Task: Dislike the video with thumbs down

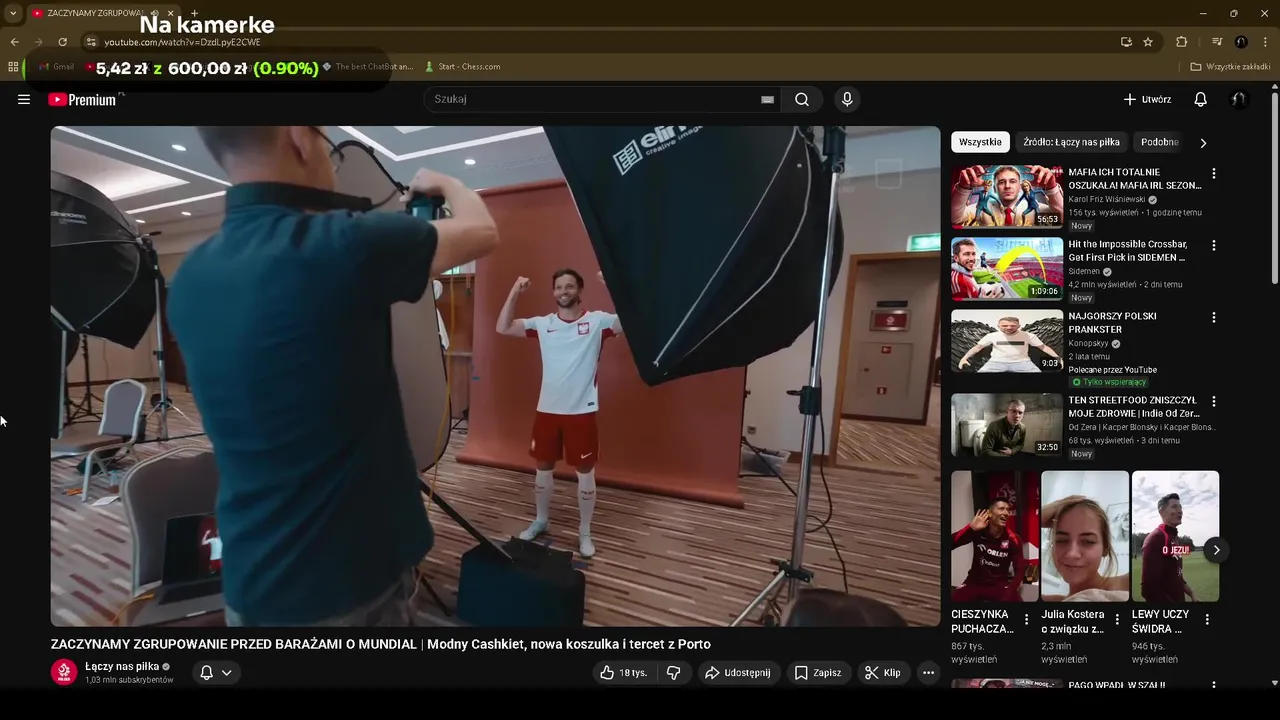Action: tap(674, 673)
